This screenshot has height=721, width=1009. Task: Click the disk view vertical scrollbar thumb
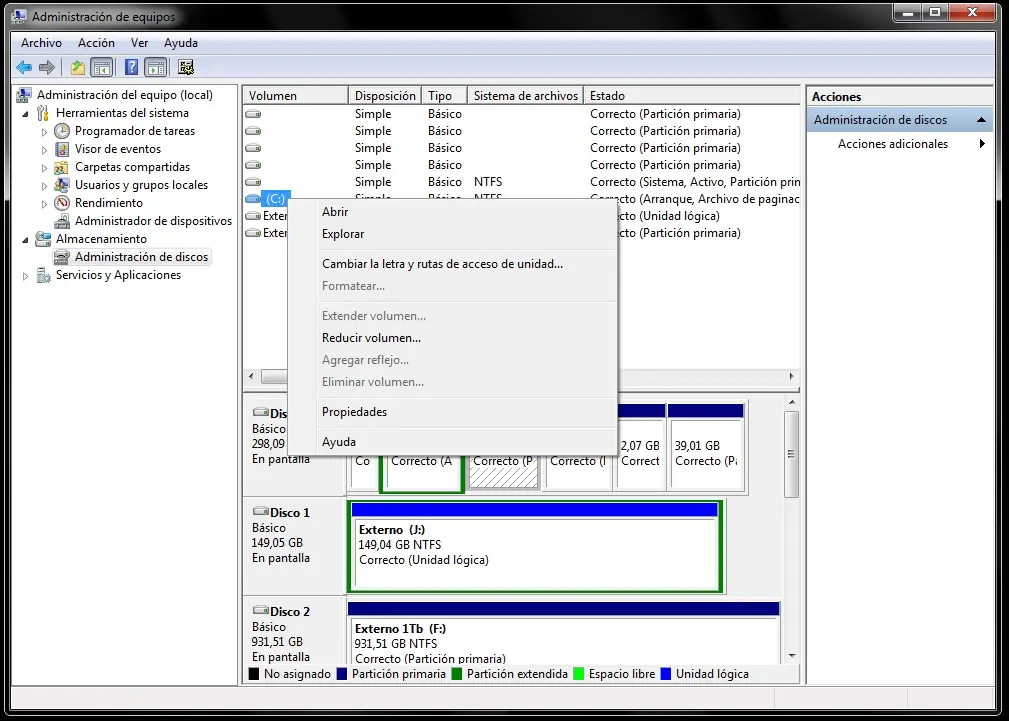(792, 454)
